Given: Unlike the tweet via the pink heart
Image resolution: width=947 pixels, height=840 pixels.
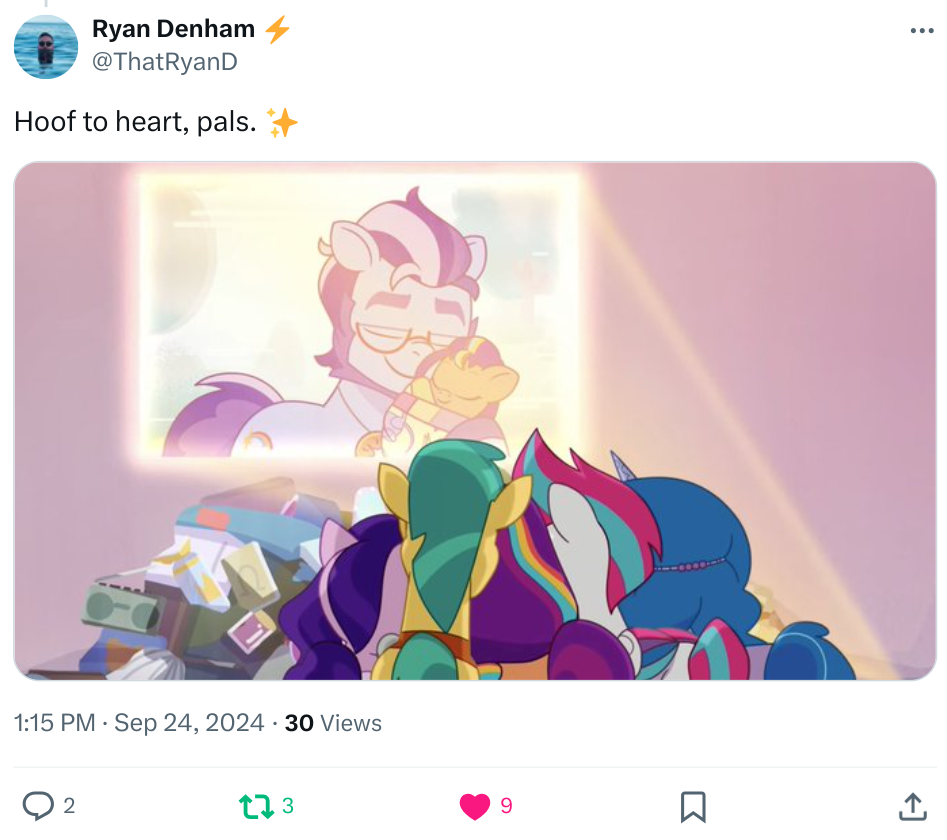Looking at the screenshot, I should pyautogui.click(x=475, y=806).
